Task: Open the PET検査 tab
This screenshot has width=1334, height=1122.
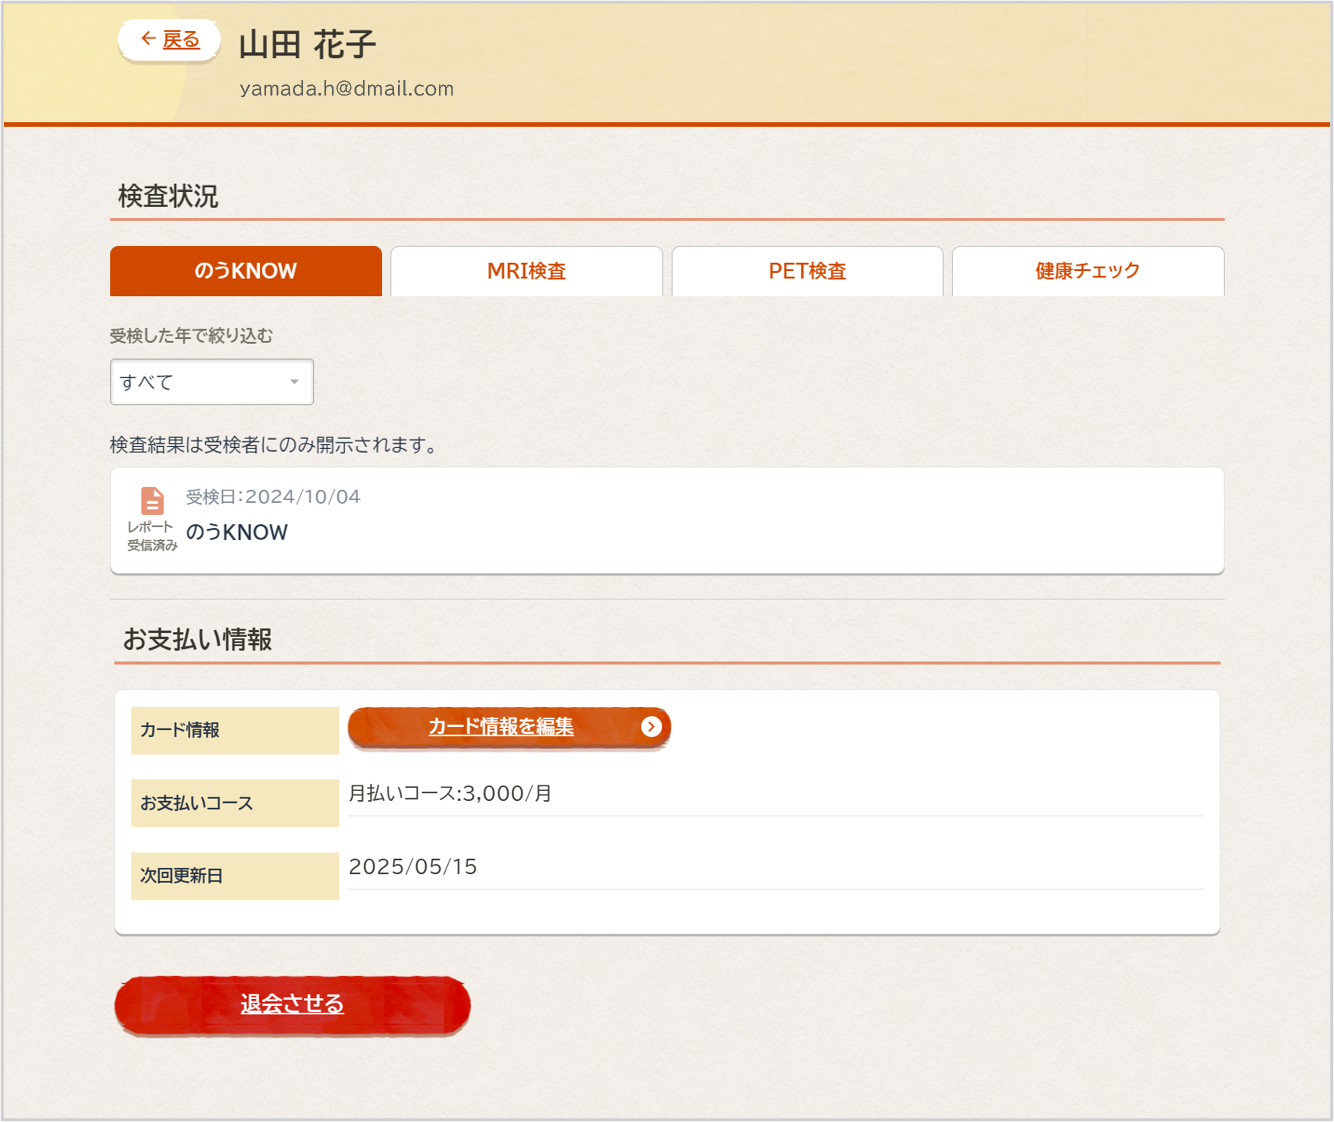Action: tap(807, 271)
